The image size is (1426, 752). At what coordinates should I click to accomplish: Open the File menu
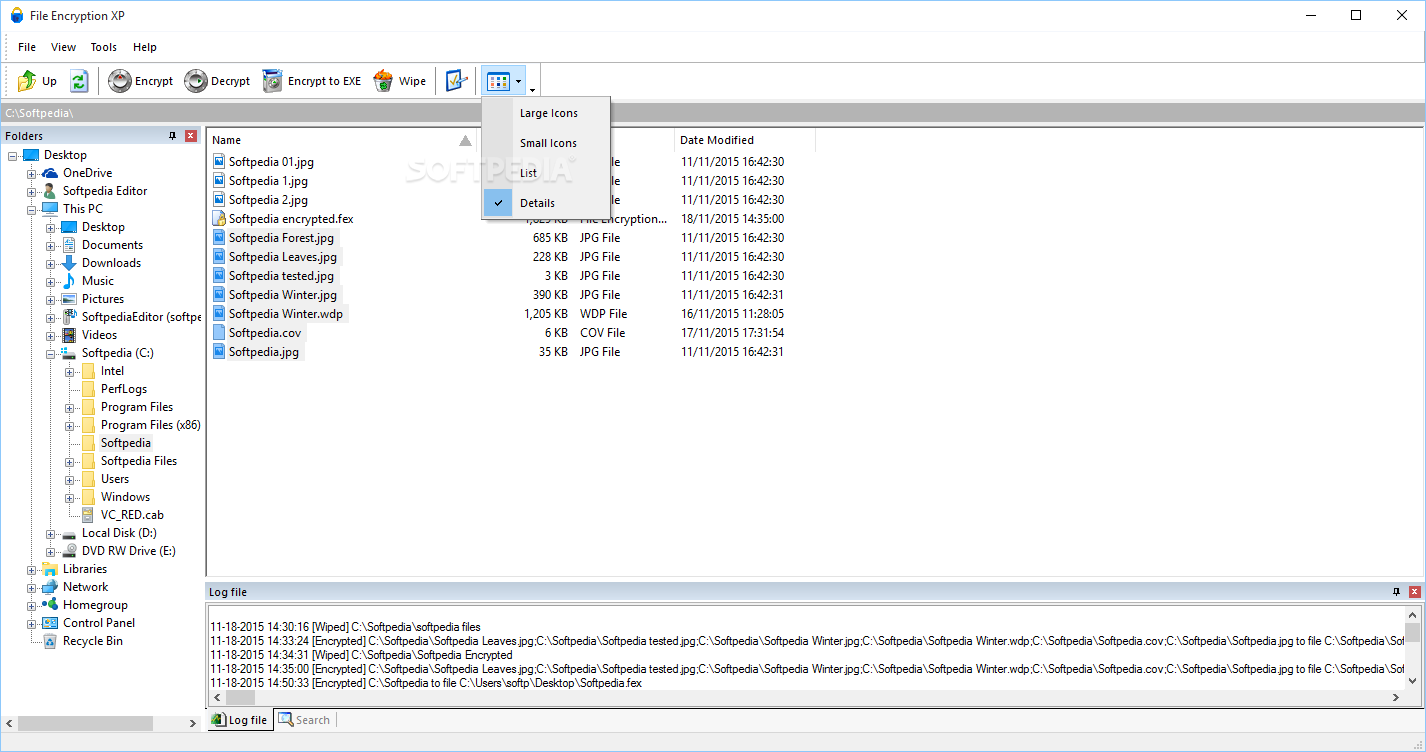point(27,47)
